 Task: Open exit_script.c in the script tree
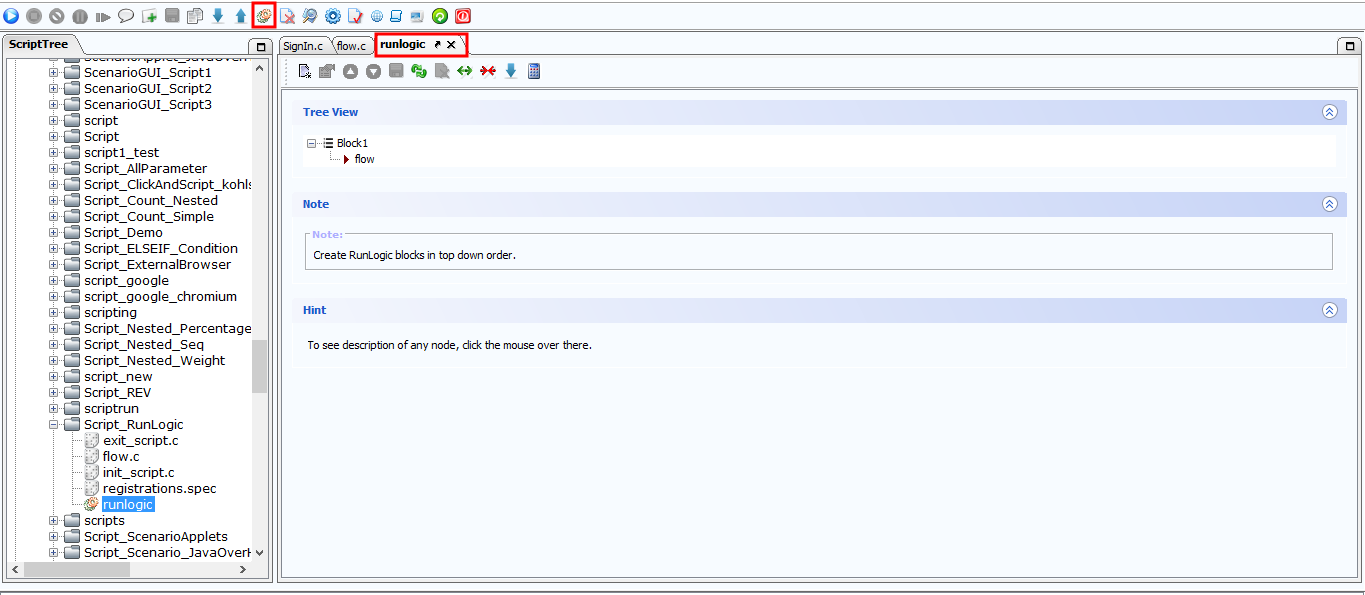(x=141, y=441)
